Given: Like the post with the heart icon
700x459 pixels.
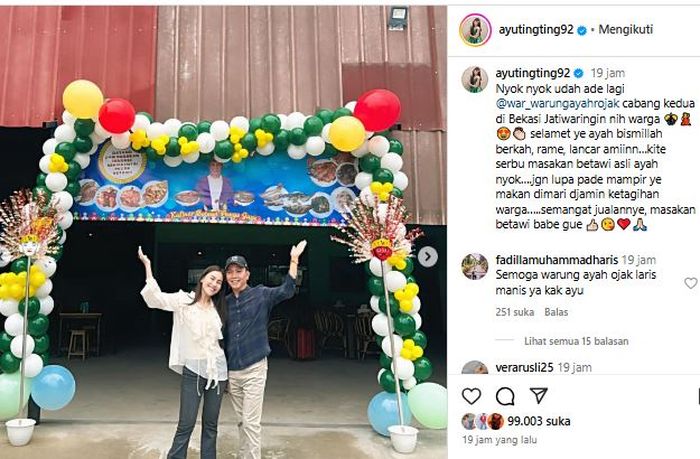Looking at the screenshot, I should 471,396.
